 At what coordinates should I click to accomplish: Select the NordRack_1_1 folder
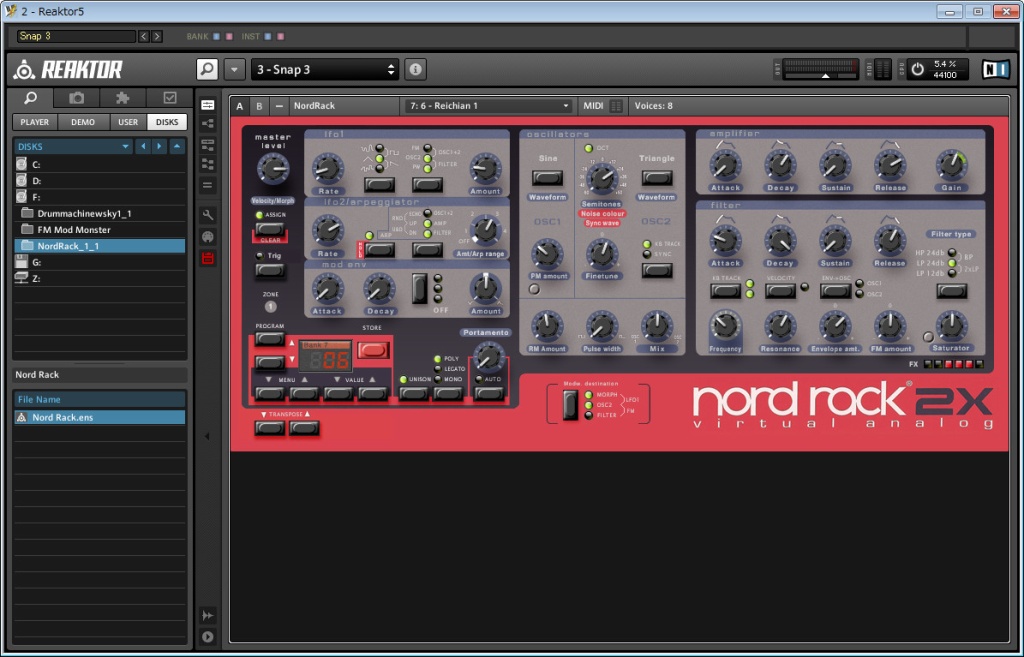tap(99, 246)
